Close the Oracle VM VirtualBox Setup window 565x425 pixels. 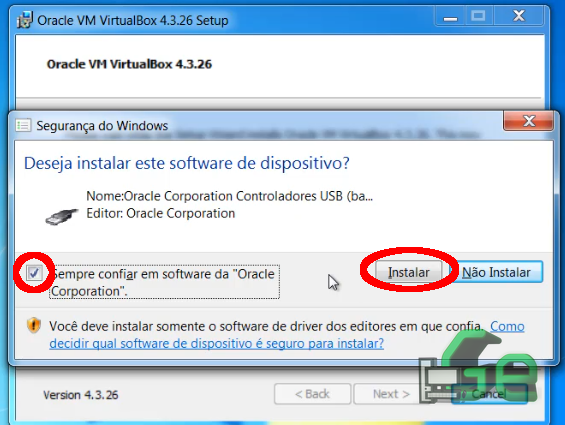[519, 17]
